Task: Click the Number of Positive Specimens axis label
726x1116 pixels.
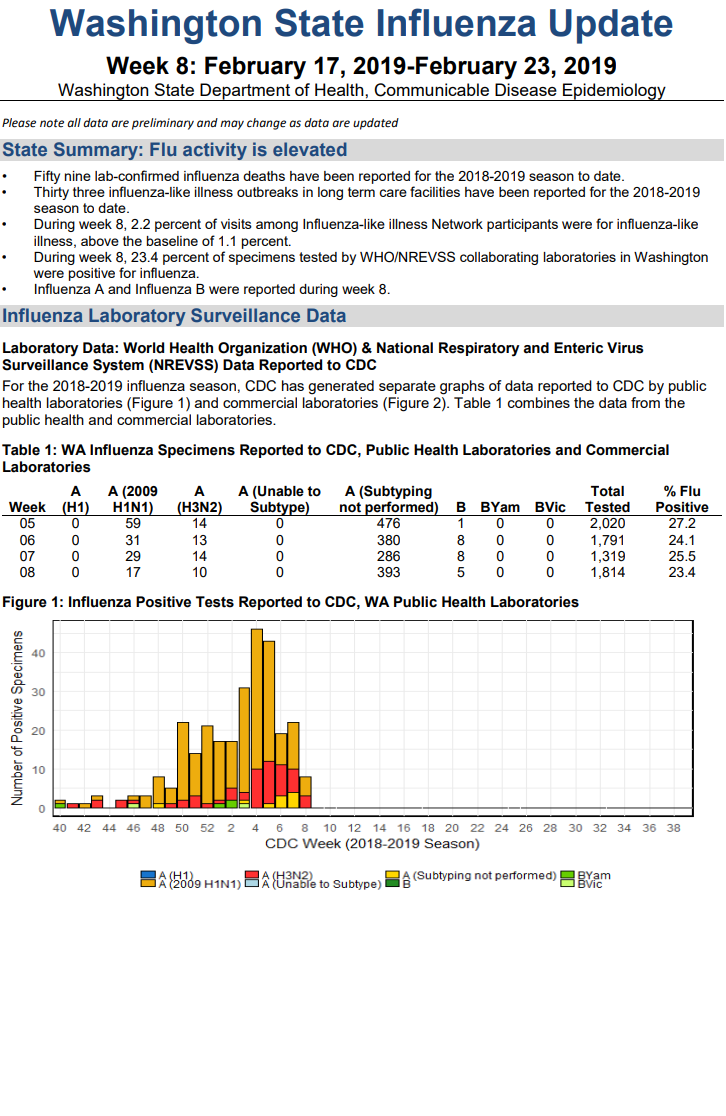Action: tap(17, 718)
